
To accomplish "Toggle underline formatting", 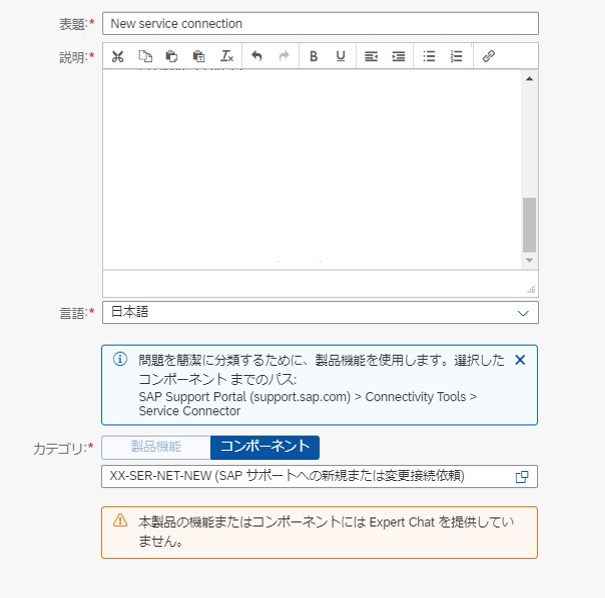I will (x=341, y=56).
